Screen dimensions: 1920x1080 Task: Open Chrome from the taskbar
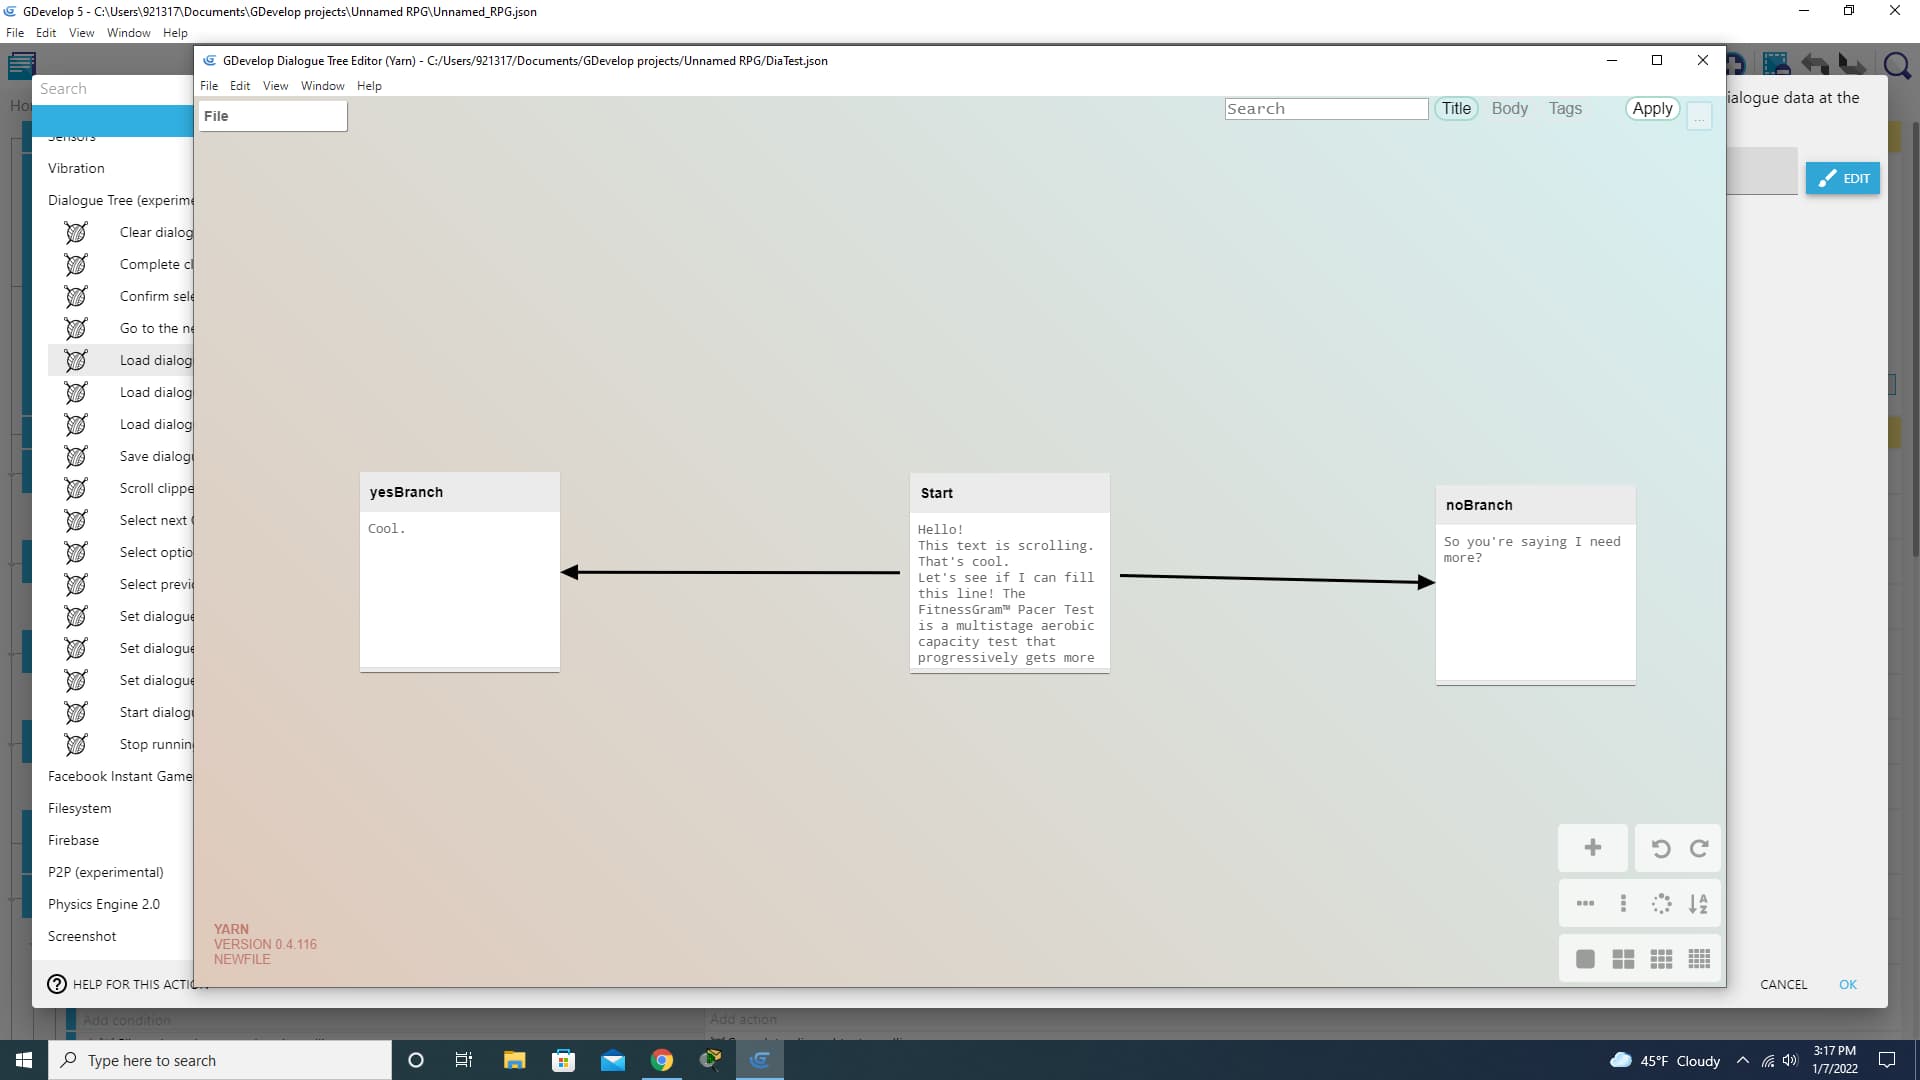[662, 1060]
